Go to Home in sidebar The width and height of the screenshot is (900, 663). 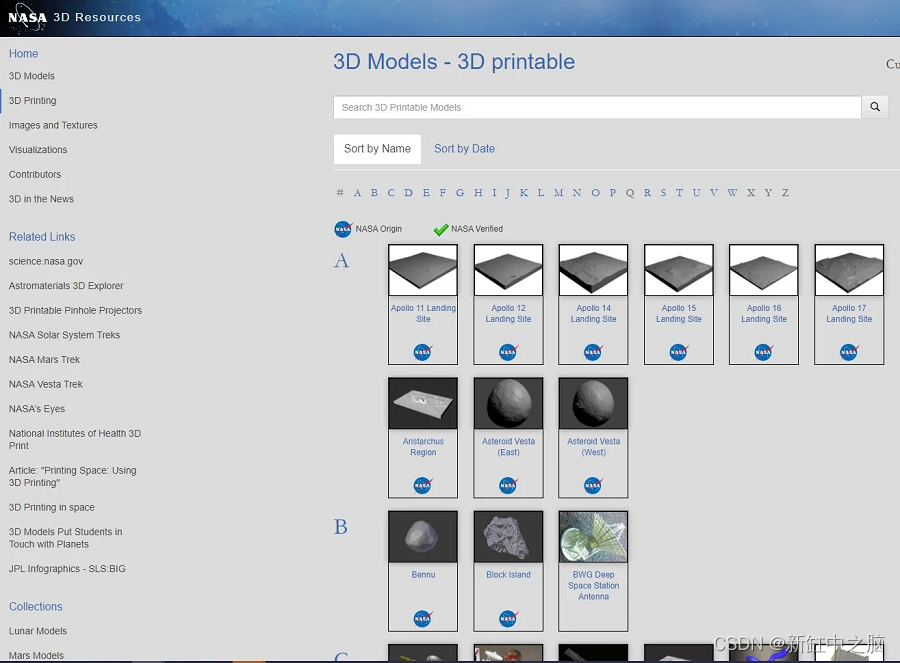tap(24, 53)
